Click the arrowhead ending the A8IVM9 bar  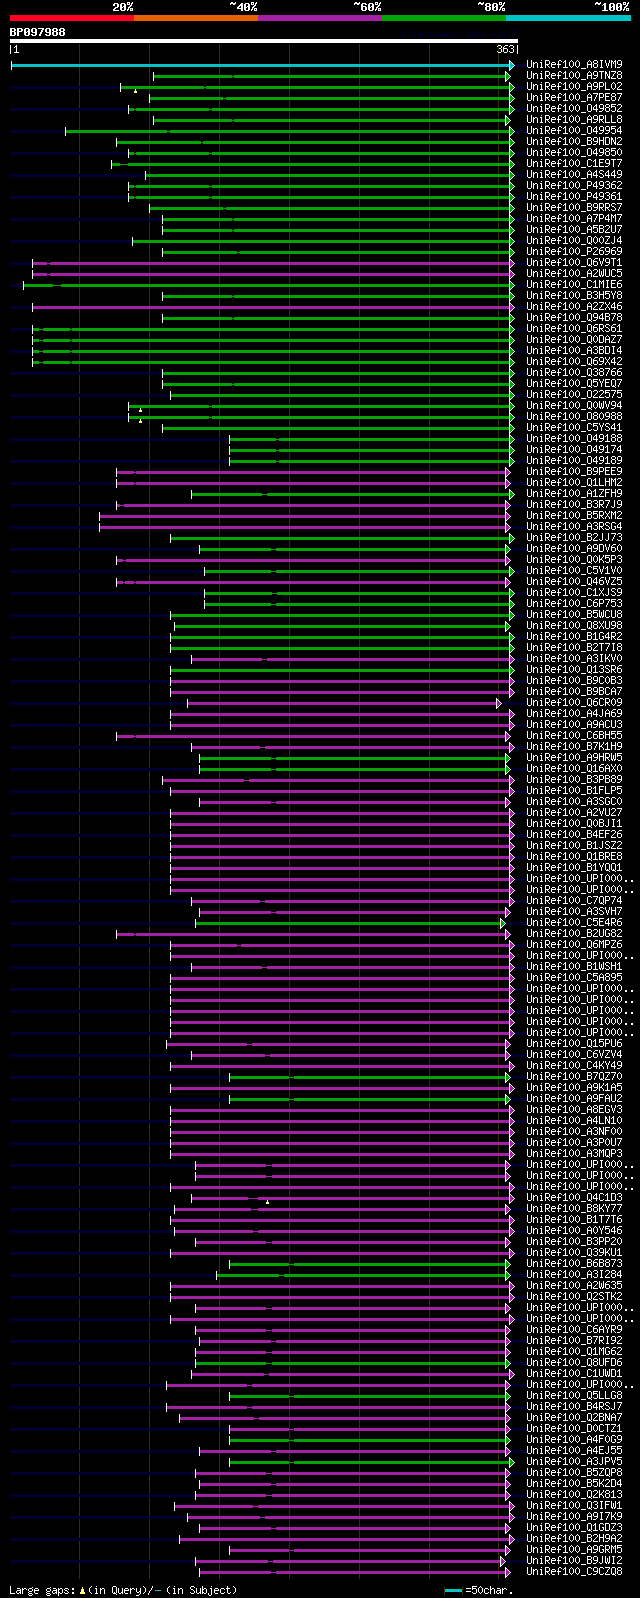(512, 65)
